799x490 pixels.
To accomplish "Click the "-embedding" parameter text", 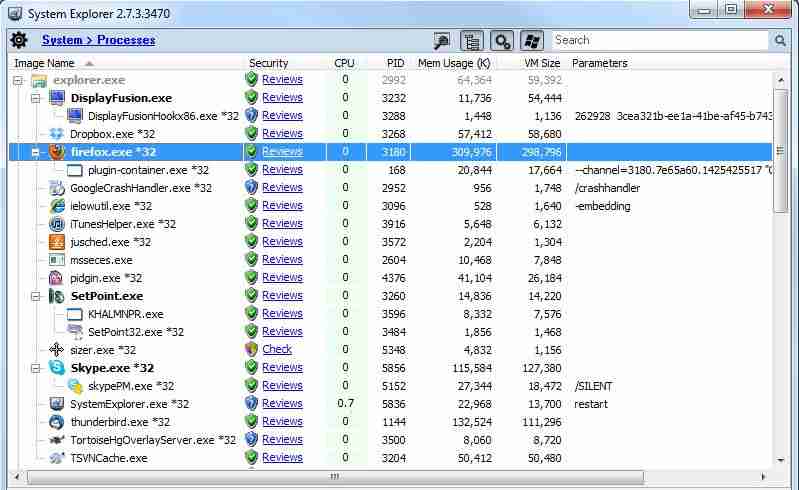I will pyautogui.click(x=602, y=206).
